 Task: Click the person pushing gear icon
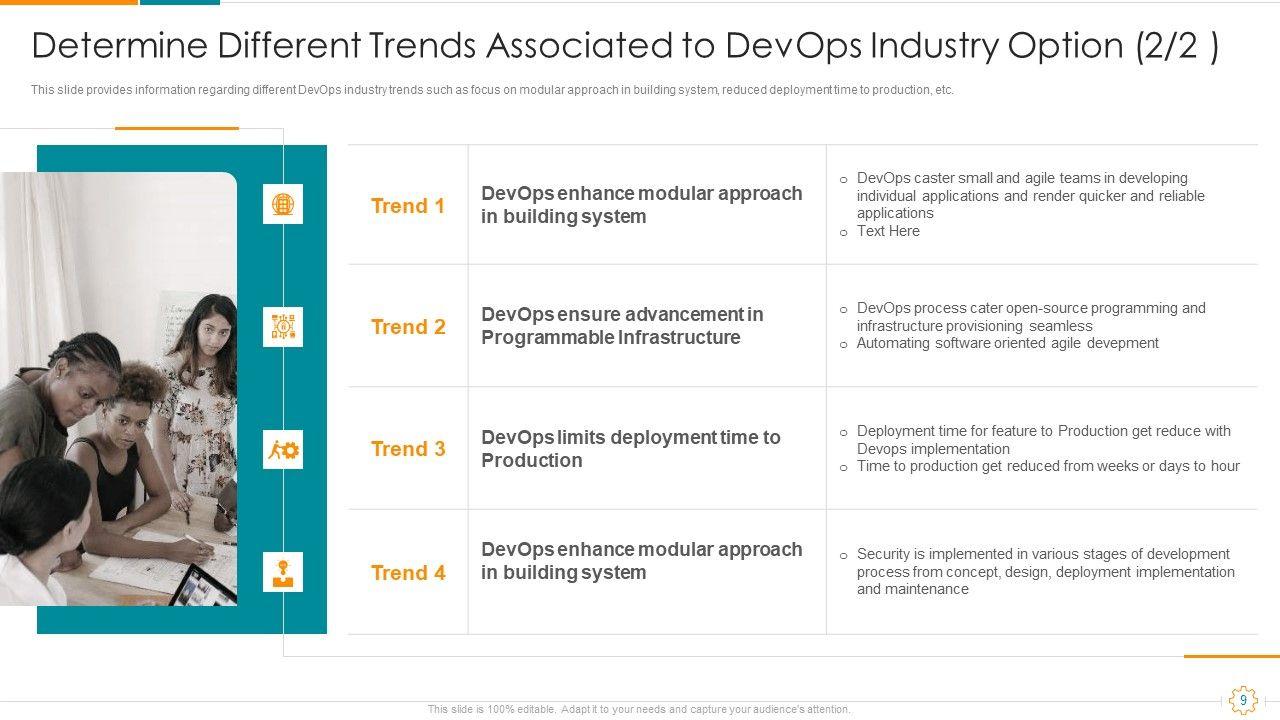tap(283, 450)
